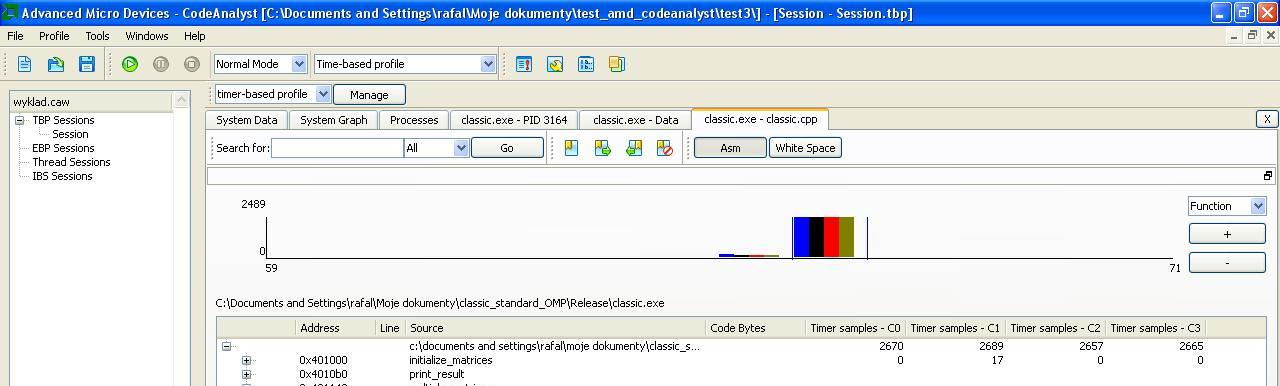Image resolution: width=1280 pixels, height=386 pixels.
Task: Click the black bar in histogram
Action: [817, 237]
